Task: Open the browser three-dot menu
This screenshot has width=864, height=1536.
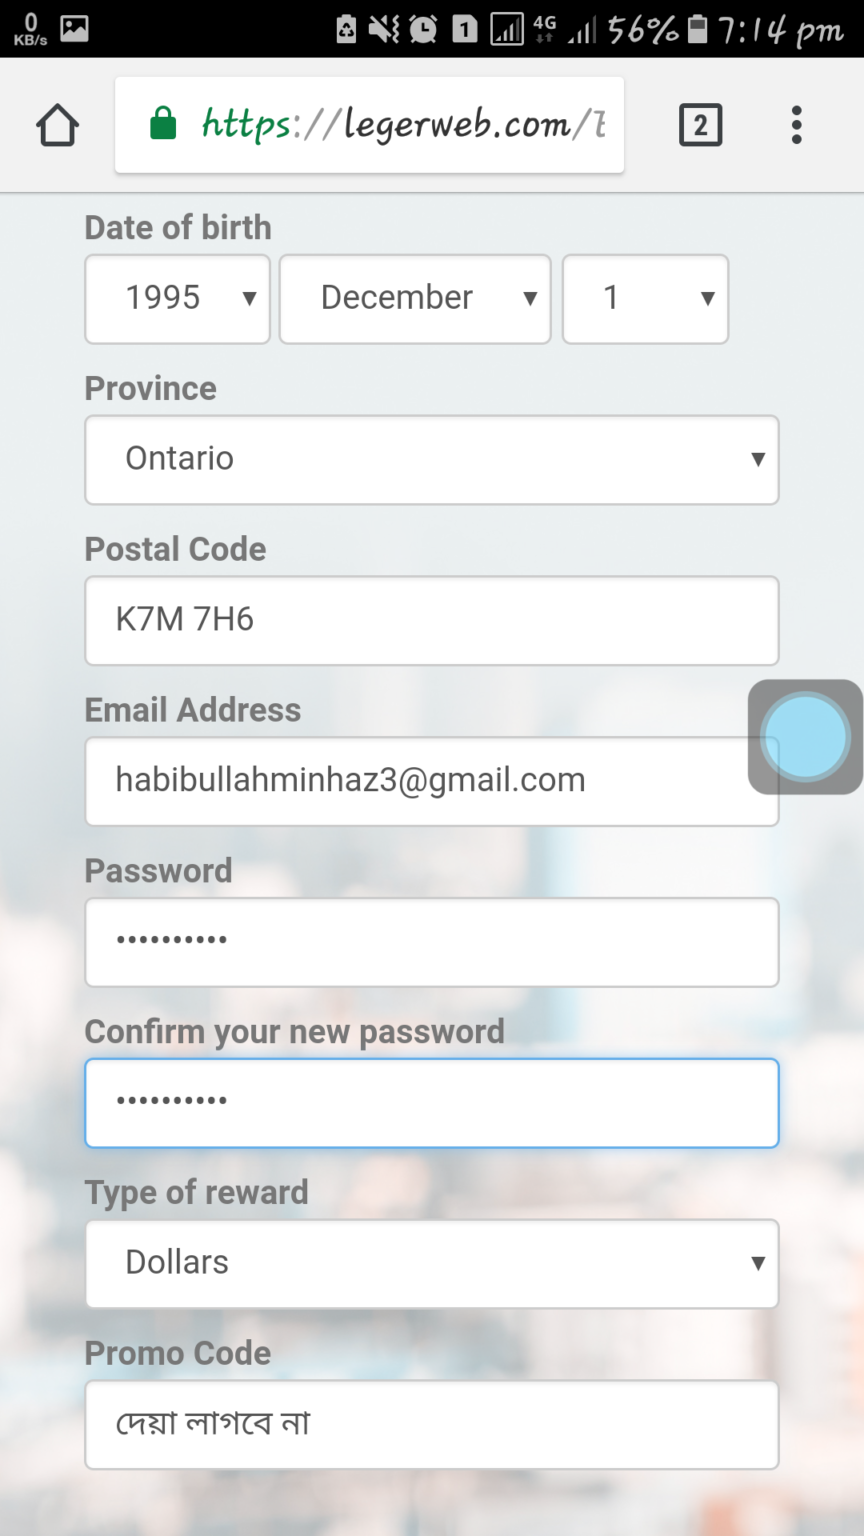Action: pyautogui.click(x=796, y=126)
